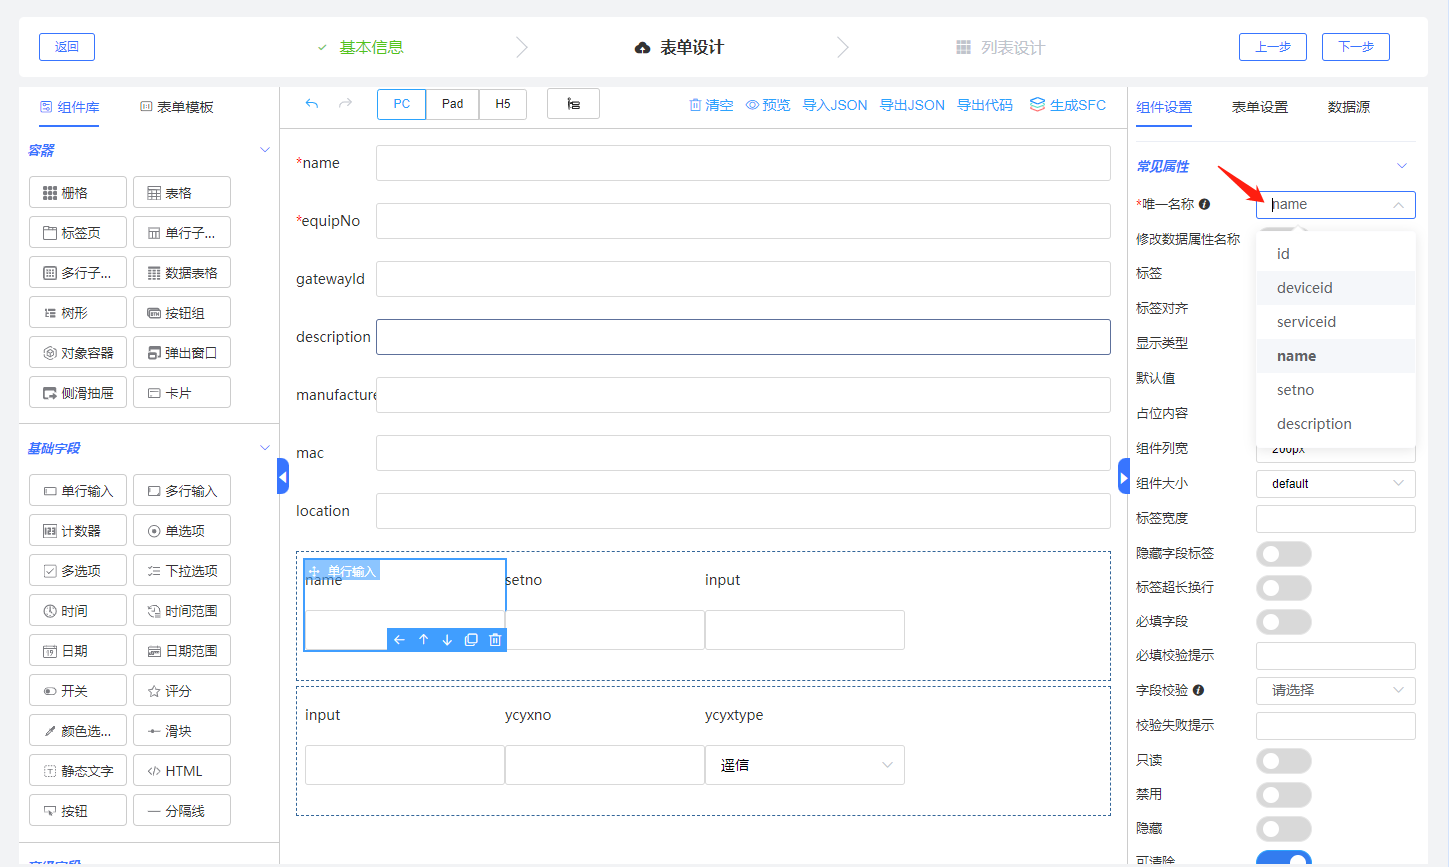
Task: Open the component tree view icon
Action: click(573, 104)
